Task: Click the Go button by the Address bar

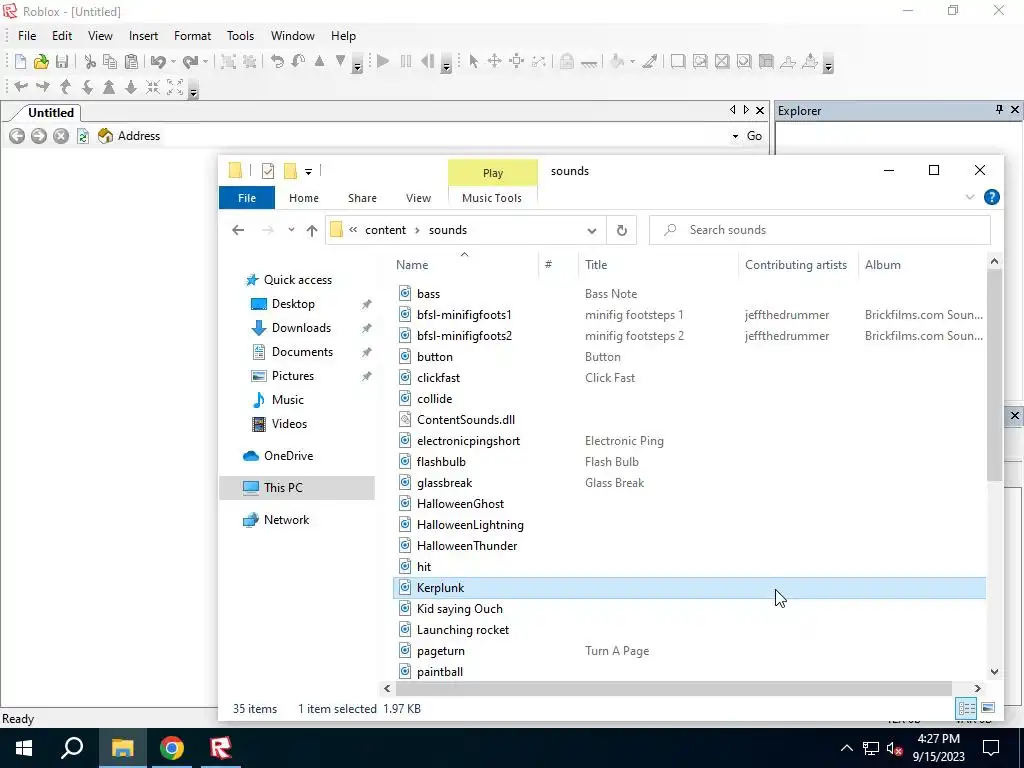Action: (754, 136)
